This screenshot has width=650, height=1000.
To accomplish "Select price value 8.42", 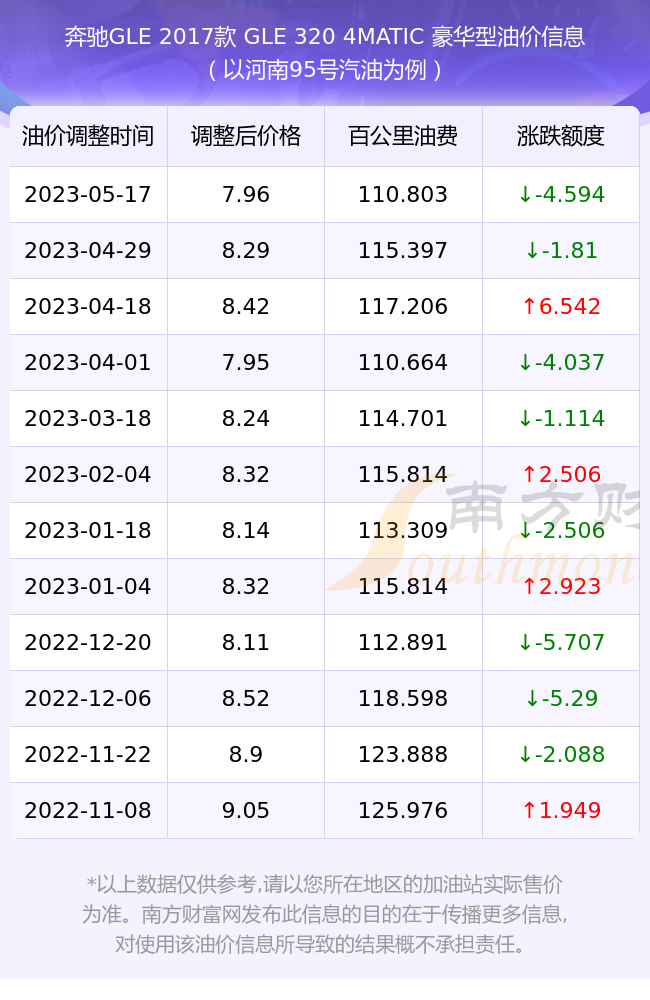I will (246, 307).
